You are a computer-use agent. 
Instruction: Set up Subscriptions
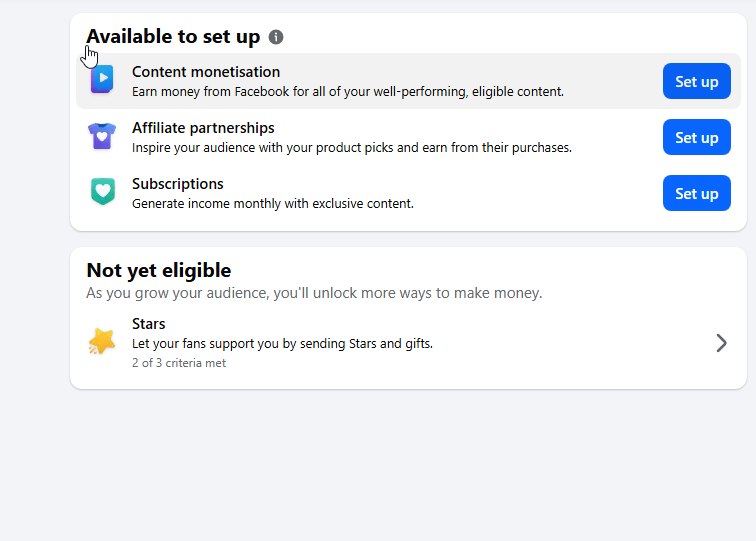pyautogui.click(x=697, y=193)
